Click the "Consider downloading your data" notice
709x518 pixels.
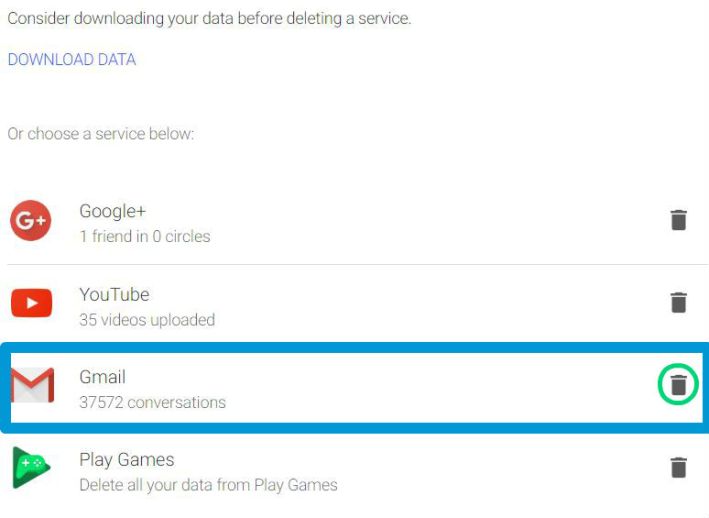click(x=209, y=18)
